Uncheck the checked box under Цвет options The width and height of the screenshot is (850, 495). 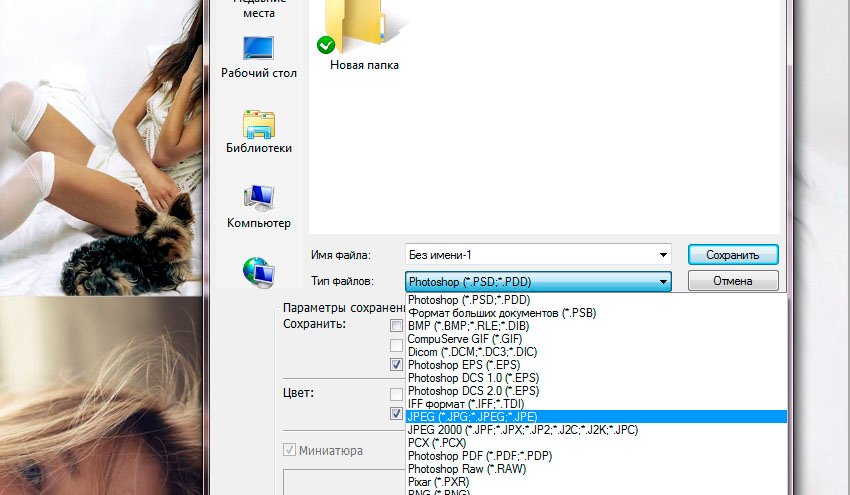pos(397,413)
